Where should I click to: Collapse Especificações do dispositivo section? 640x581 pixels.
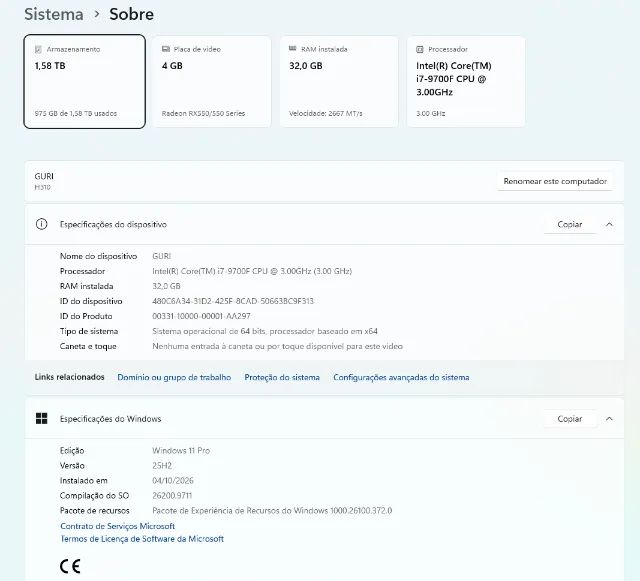609,224
